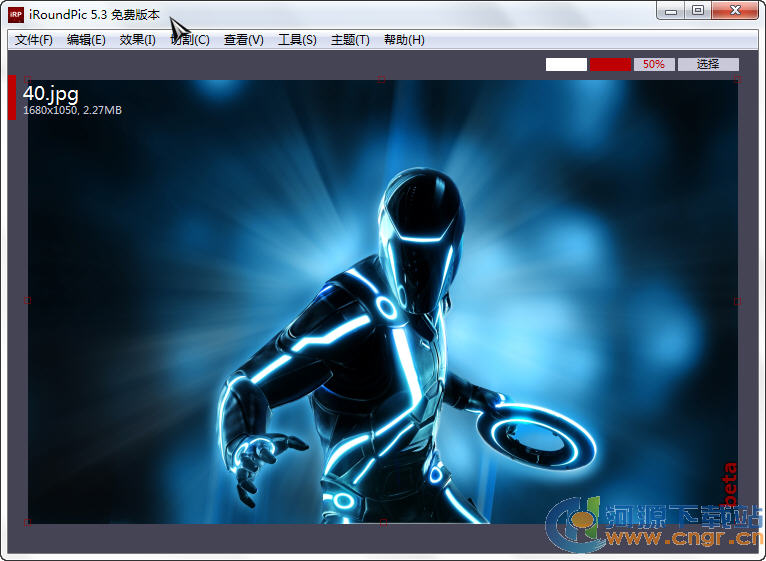Click the iRoundPic app icon in title bar
Viewport: 766px width, 561px height.
click(x=16, y=15)
